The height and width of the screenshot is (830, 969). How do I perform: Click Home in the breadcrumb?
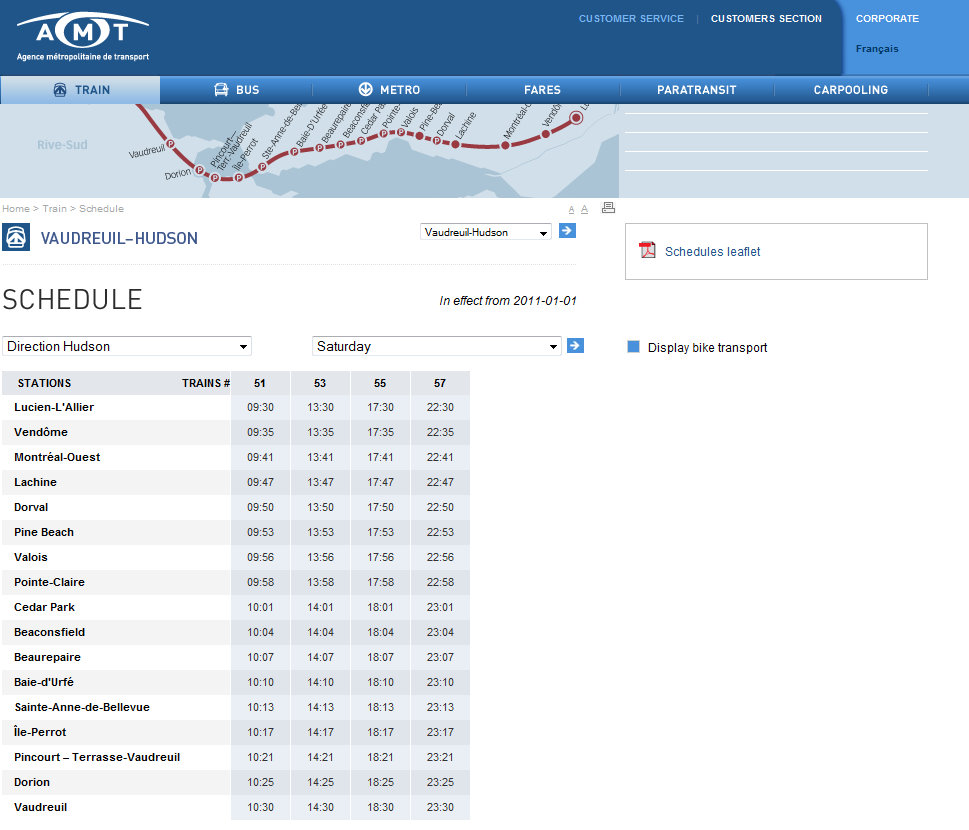pyautogui.click(x=16, y=209)
